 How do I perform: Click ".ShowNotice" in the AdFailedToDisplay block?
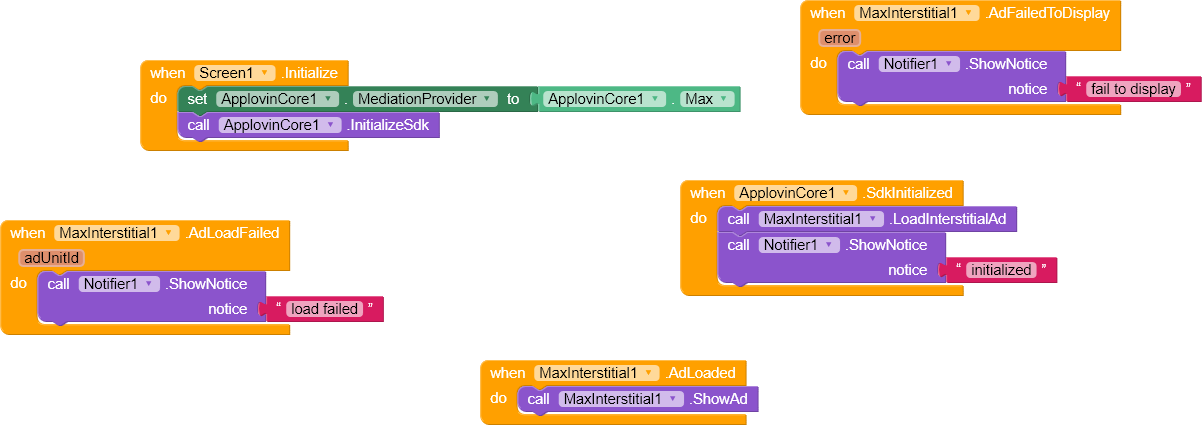click(1006, 64)
